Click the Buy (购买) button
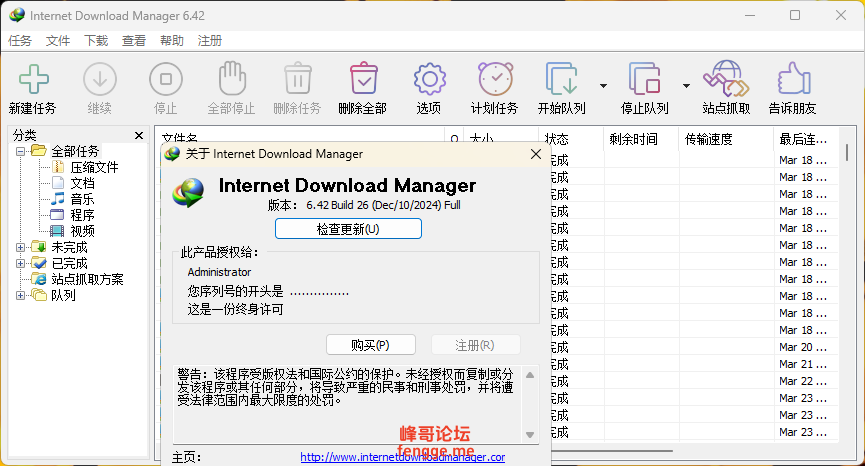 pos(371,345)
